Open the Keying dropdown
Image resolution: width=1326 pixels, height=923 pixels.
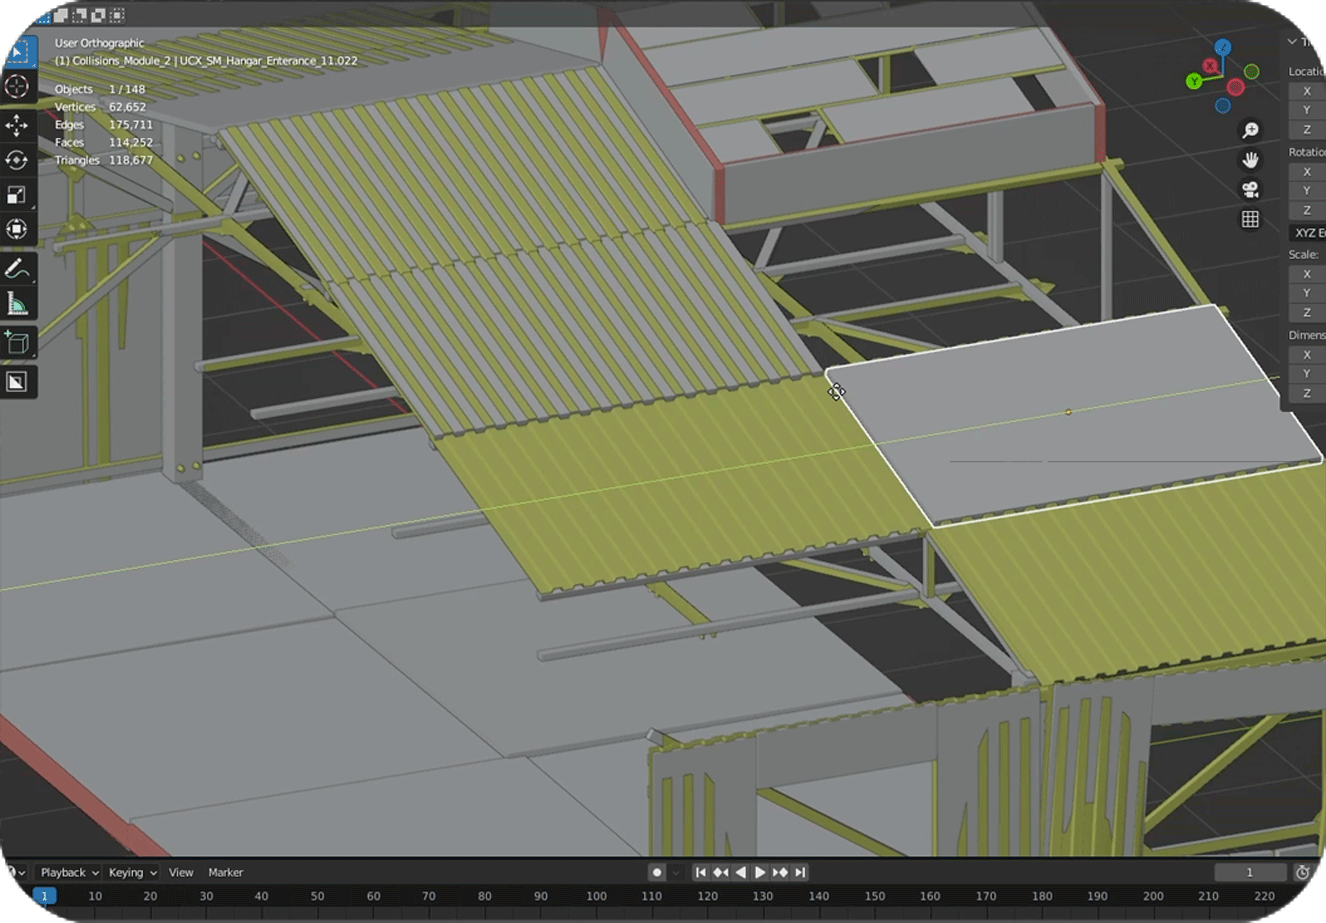point(133,872)
